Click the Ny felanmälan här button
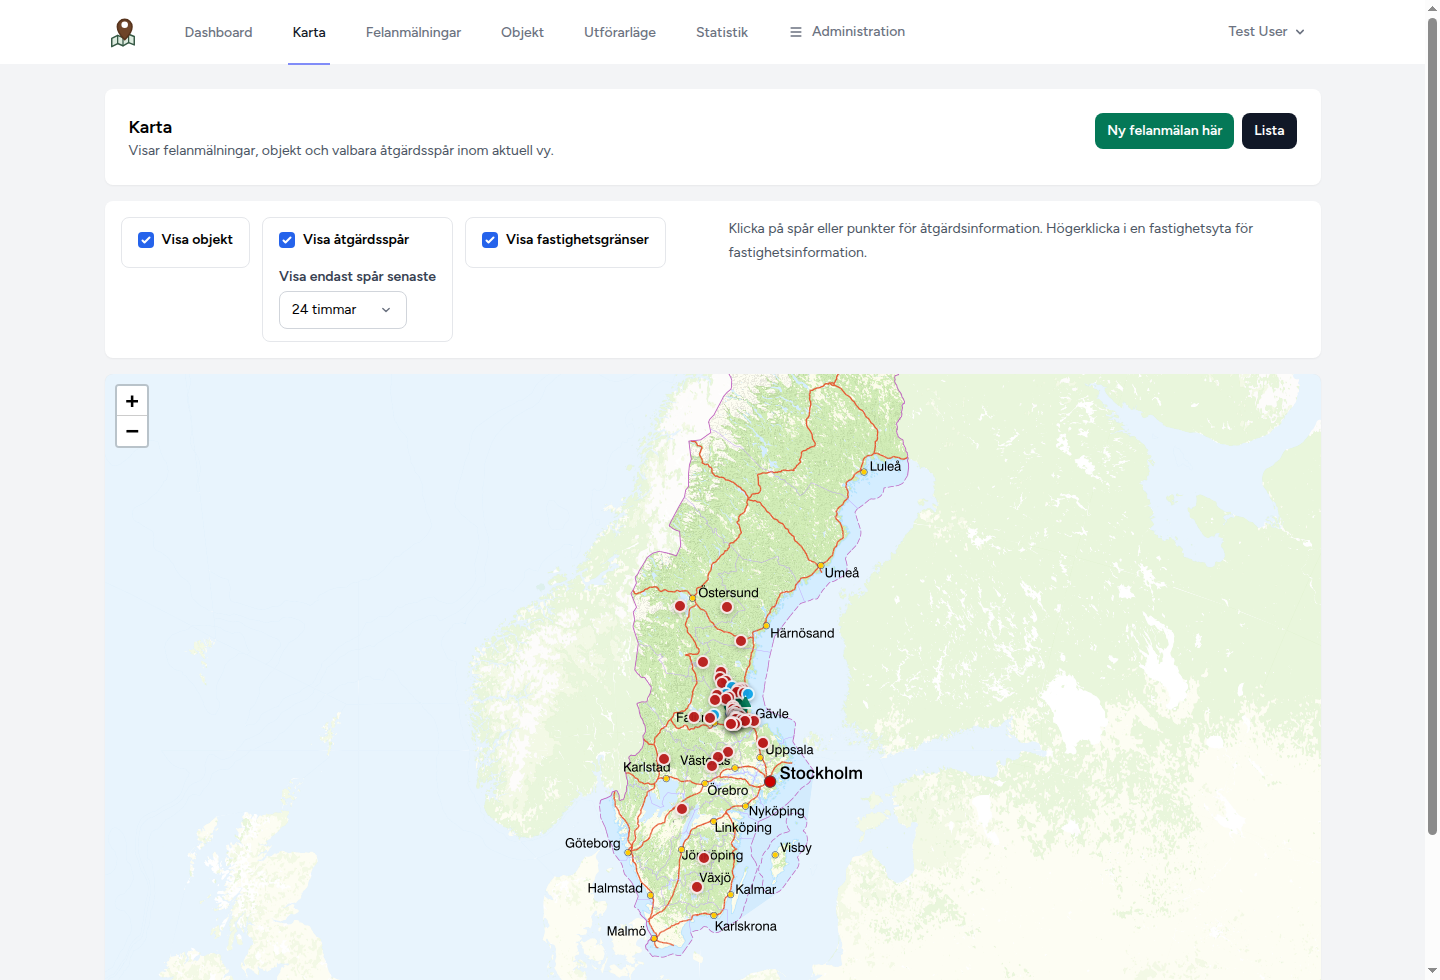Image resolution: width=1440 pixels, height=980 pixels. (1164, 131)
